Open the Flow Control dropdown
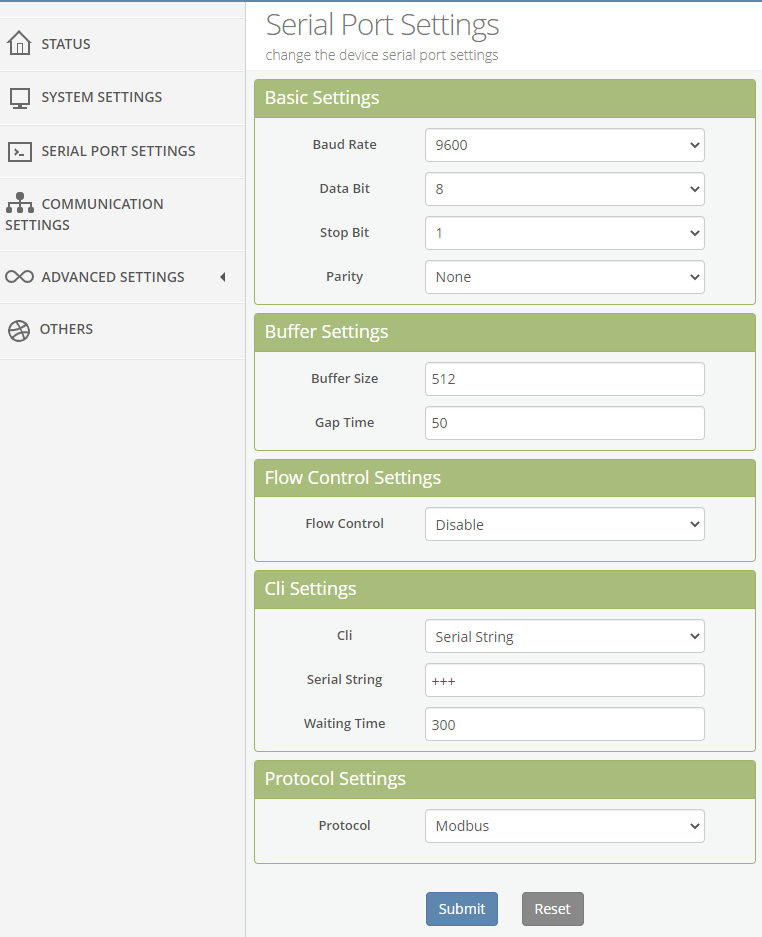The image size is (762, 937). tap(565, 524)
